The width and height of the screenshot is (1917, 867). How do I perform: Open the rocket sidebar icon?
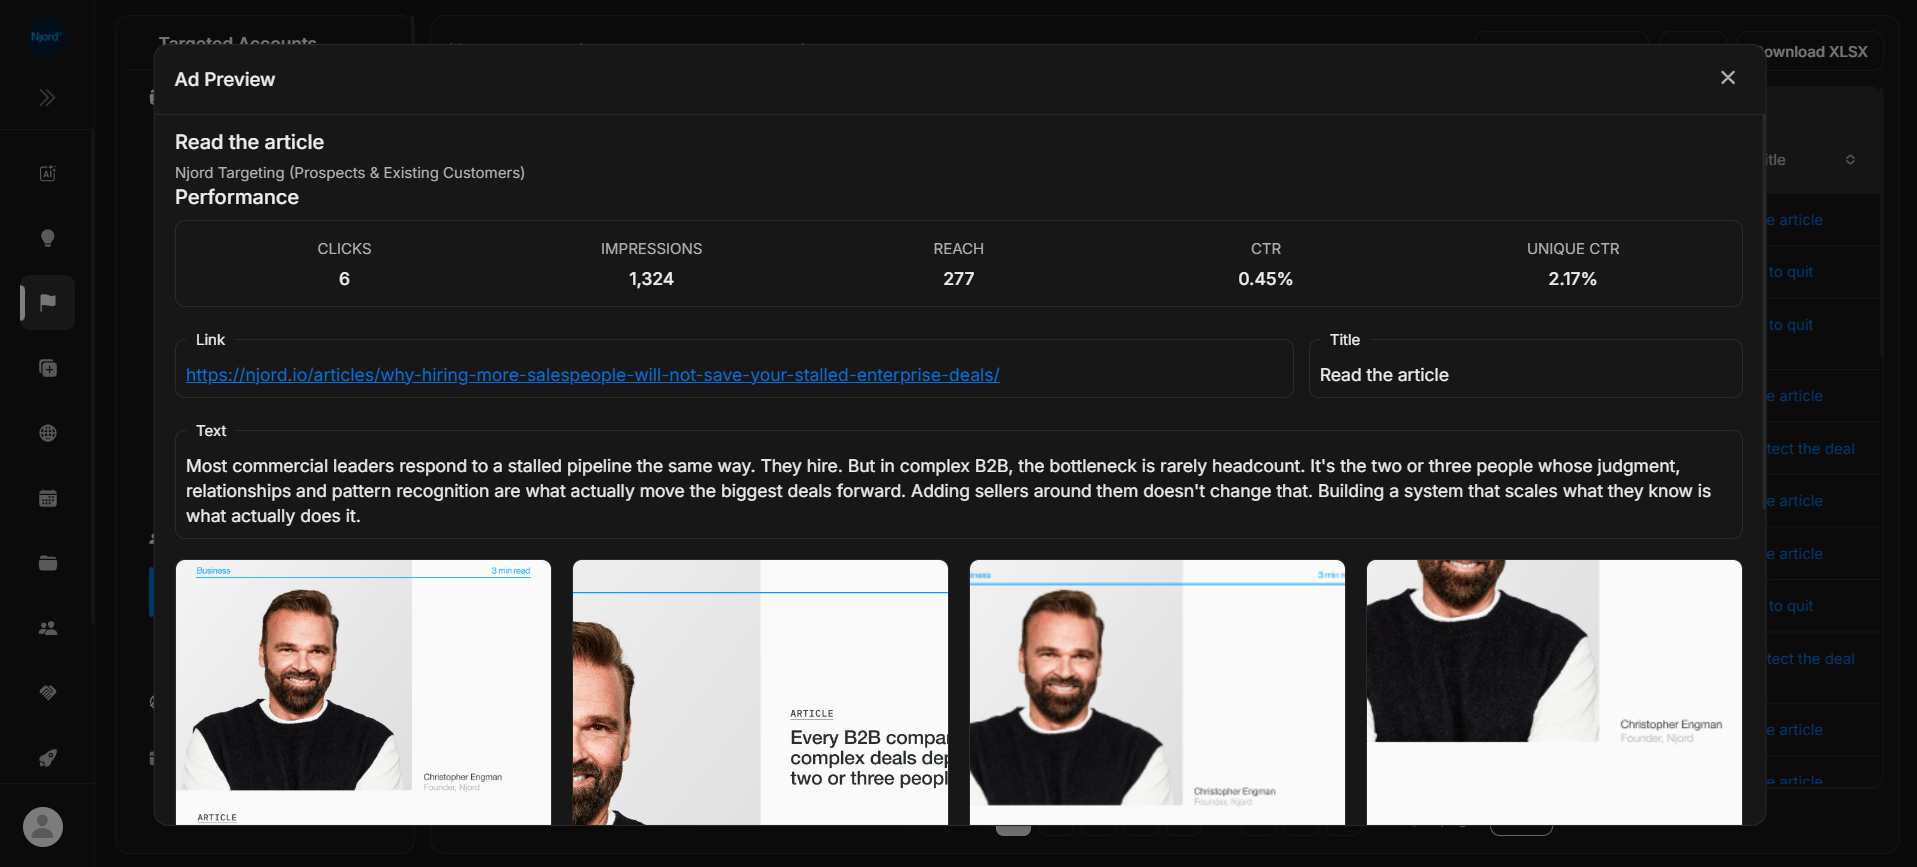47,758
